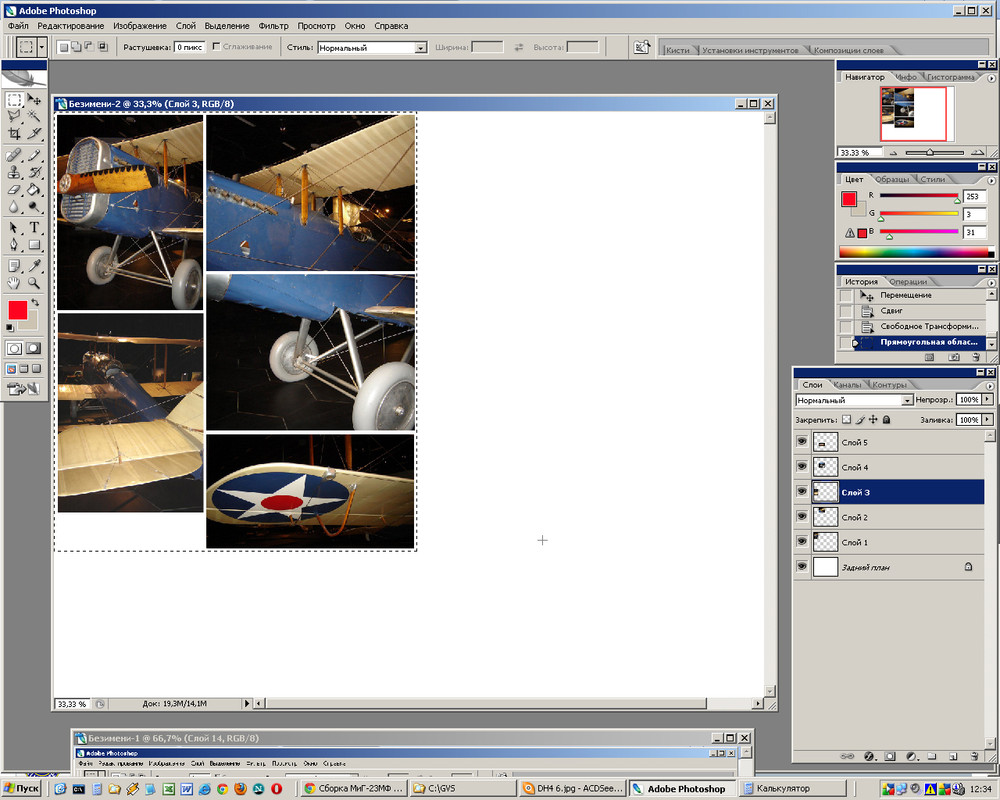Image resolution: width=1000 pixels, height=800 pixels.
Task: Open the Пуск start menu
Action: (x=22, y=789)
